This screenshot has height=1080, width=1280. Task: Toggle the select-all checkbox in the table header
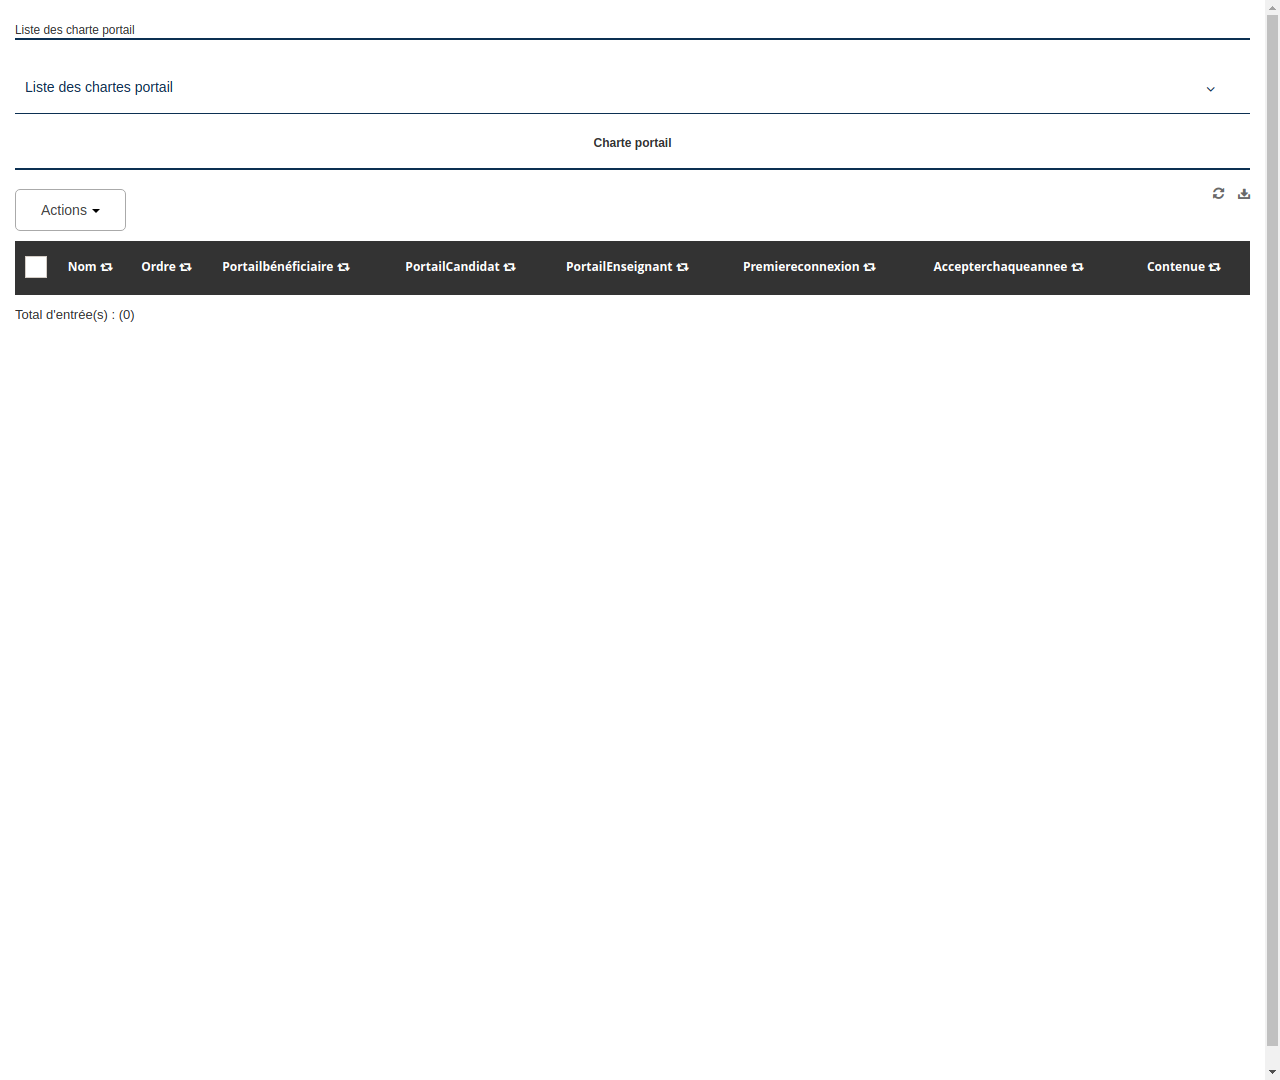click(x=36, y=267)
